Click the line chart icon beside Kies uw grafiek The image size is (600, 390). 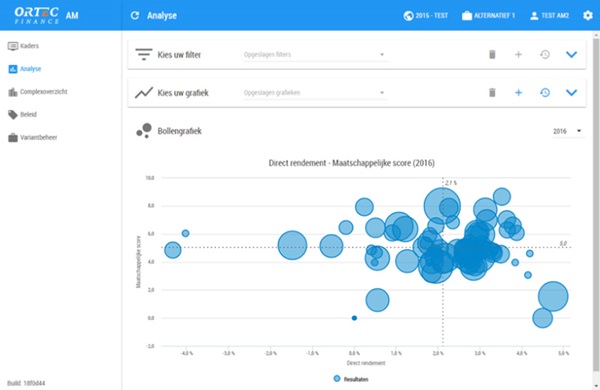144,93
